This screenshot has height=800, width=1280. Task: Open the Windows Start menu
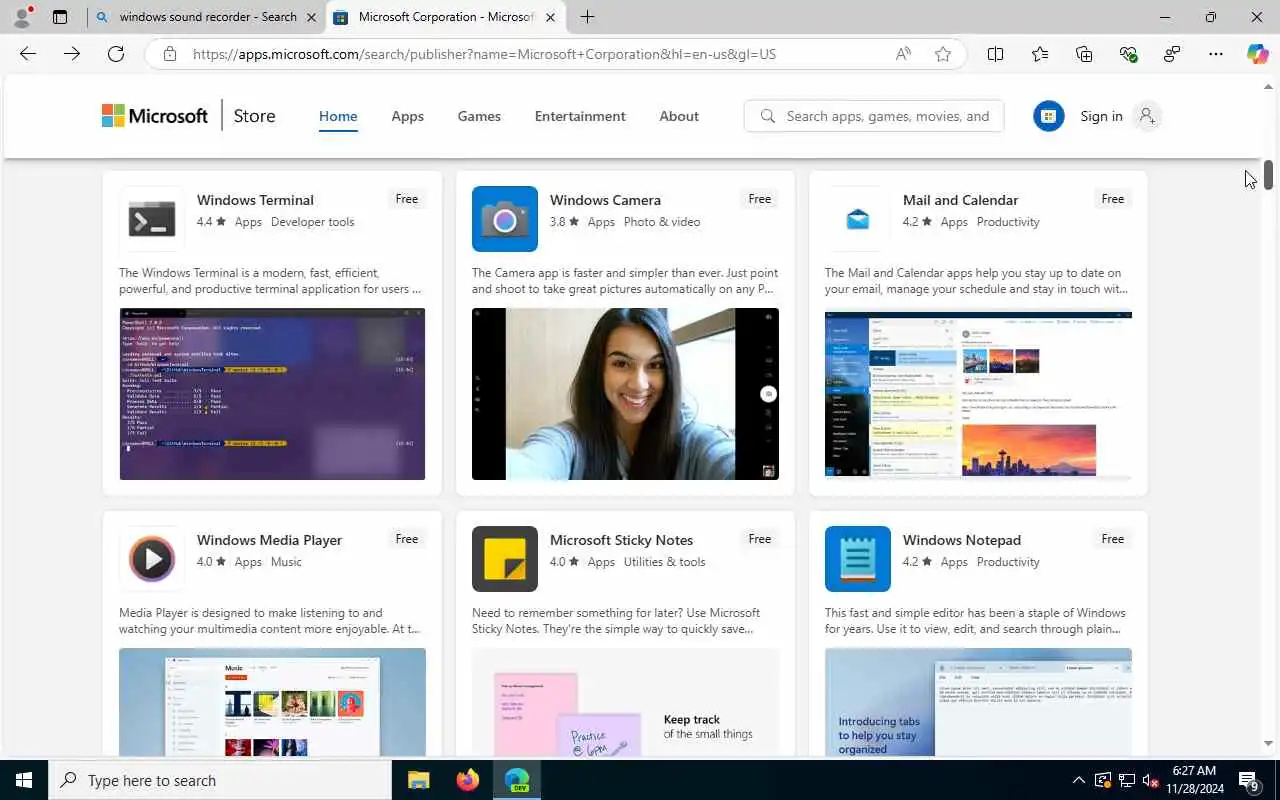pyautogui.click(x=24, y=780)
